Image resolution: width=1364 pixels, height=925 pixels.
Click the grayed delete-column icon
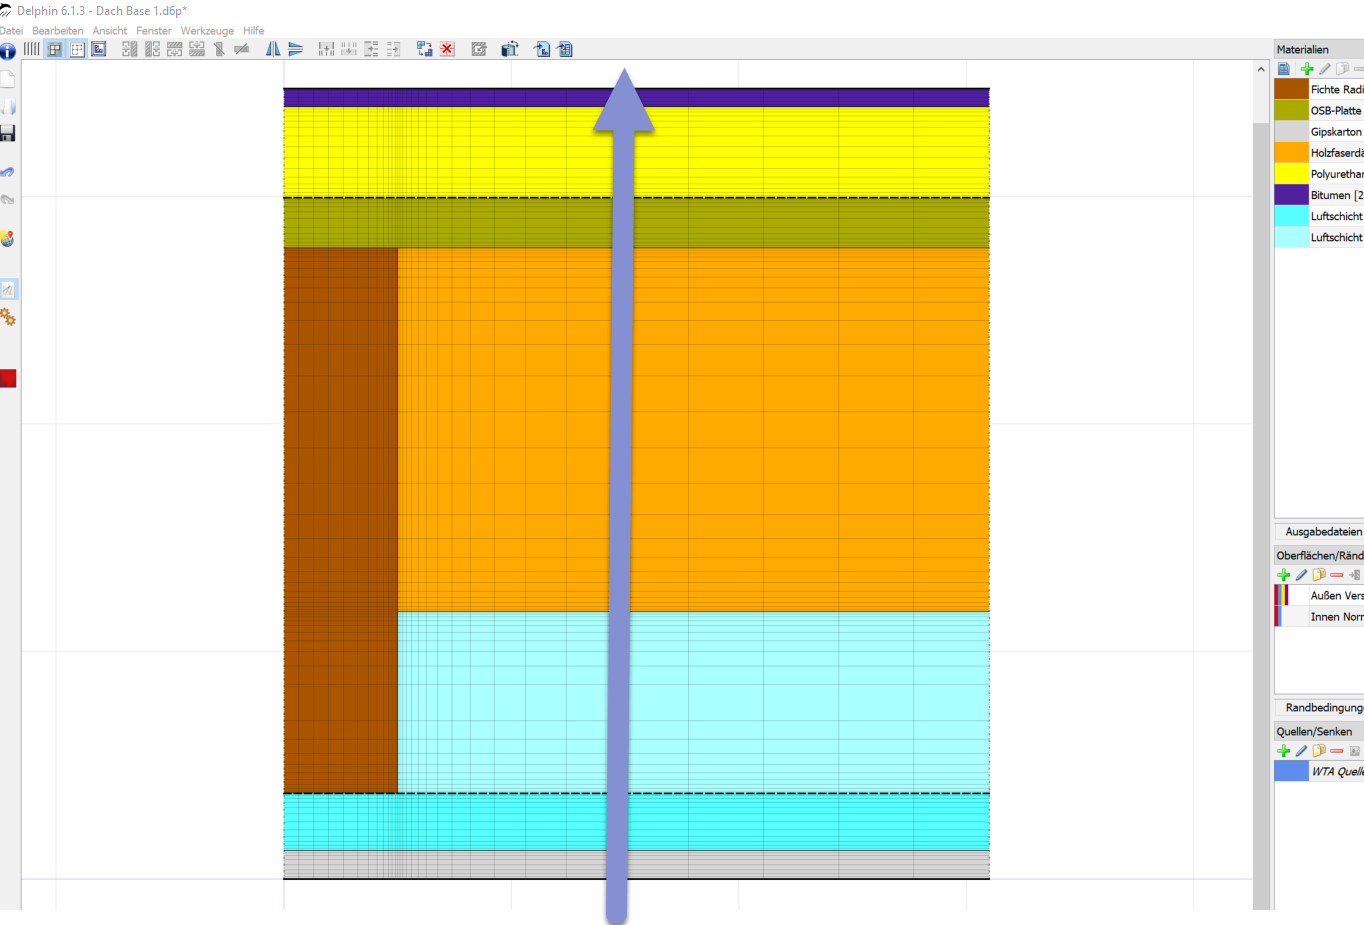[219, 49]
